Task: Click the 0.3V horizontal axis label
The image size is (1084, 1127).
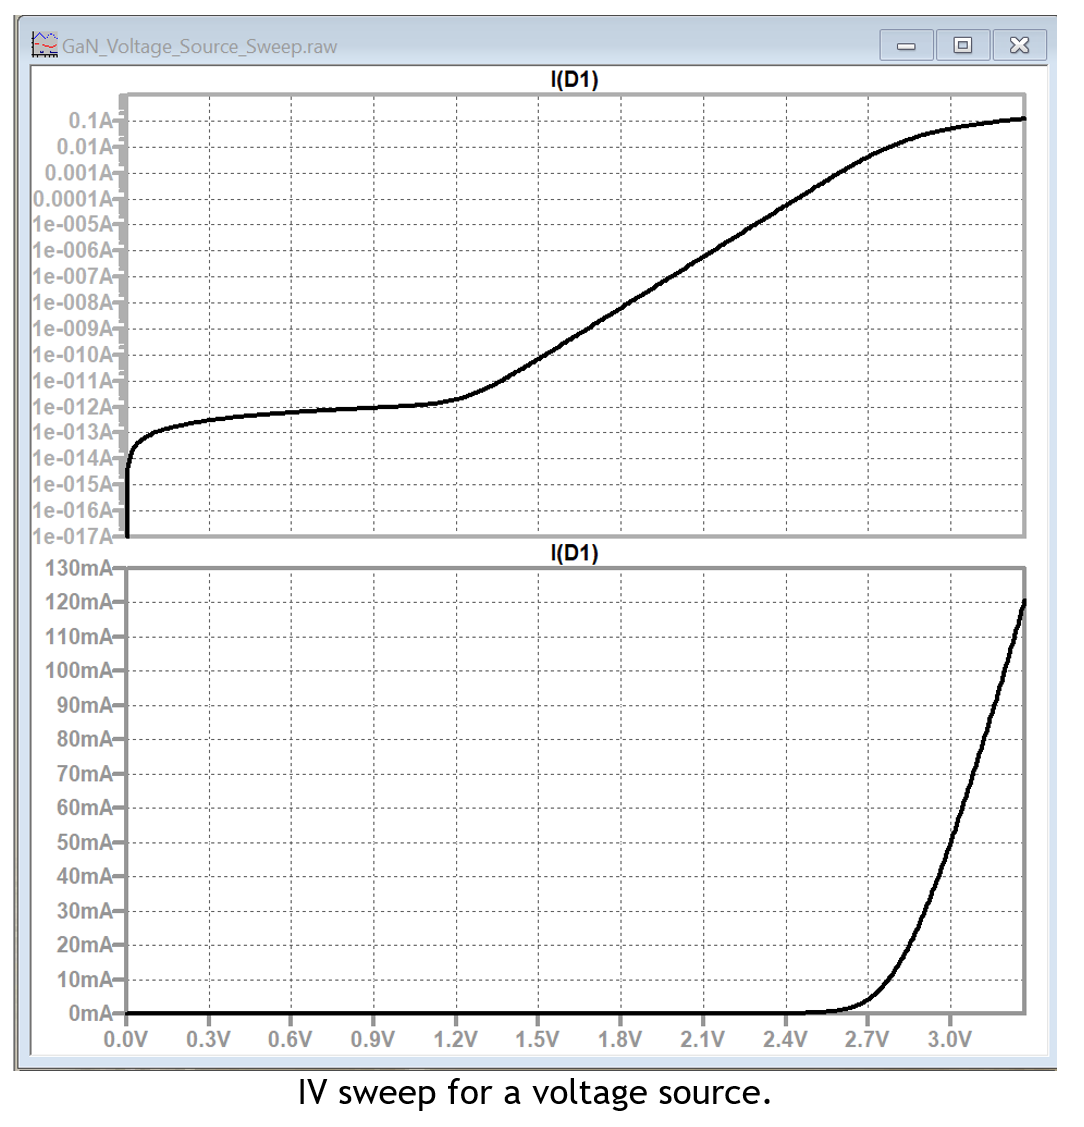Action: point(208,1039)
